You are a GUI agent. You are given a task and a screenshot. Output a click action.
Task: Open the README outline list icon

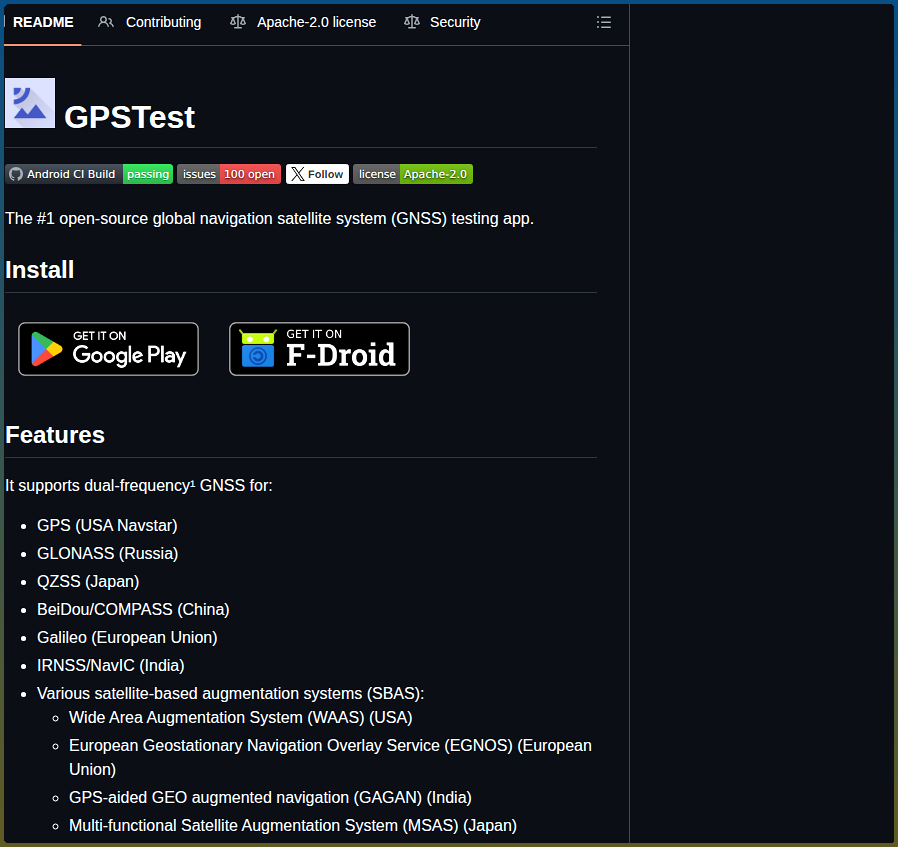point(604,22)
